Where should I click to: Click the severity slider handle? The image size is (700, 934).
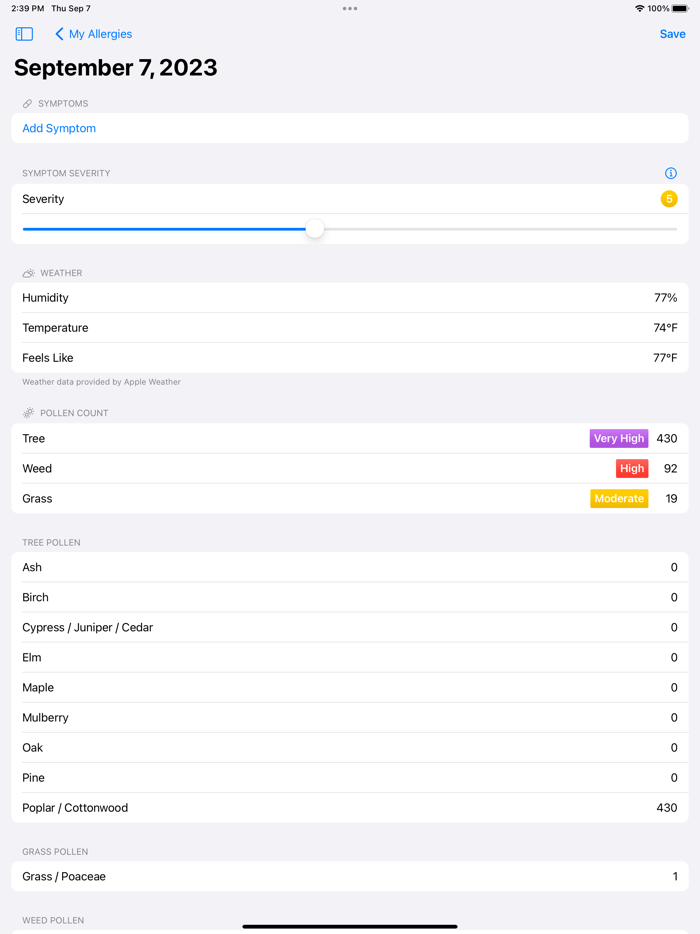coord(315,229)
